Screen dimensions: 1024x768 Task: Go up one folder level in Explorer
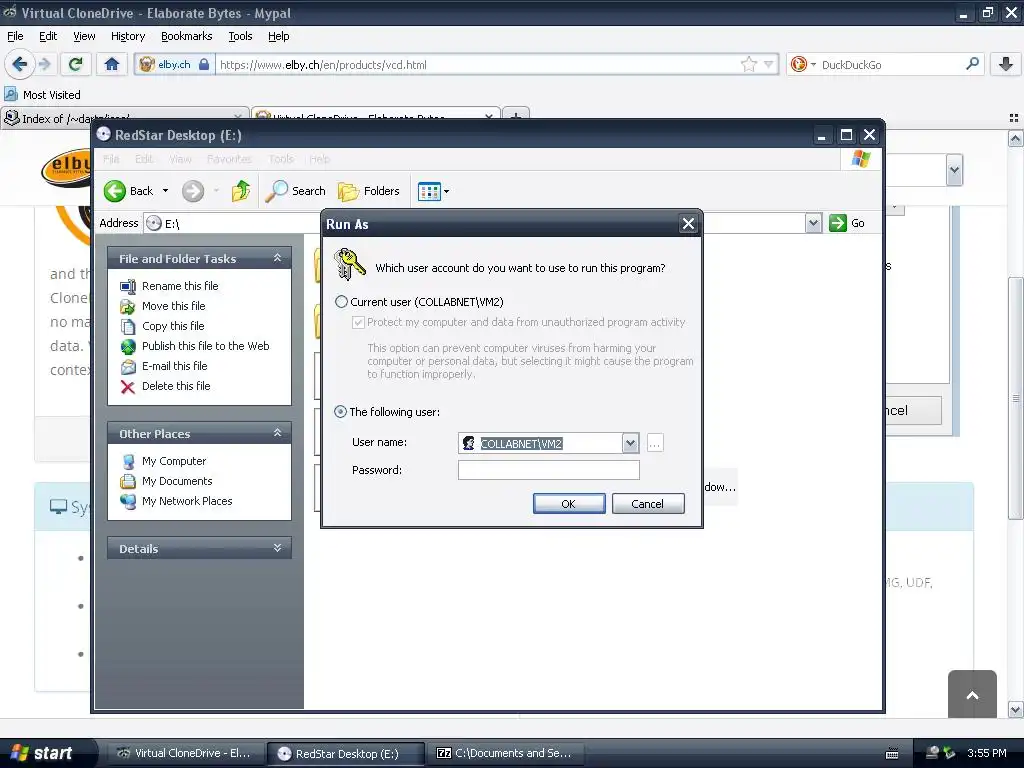click(x=240, y=191)
